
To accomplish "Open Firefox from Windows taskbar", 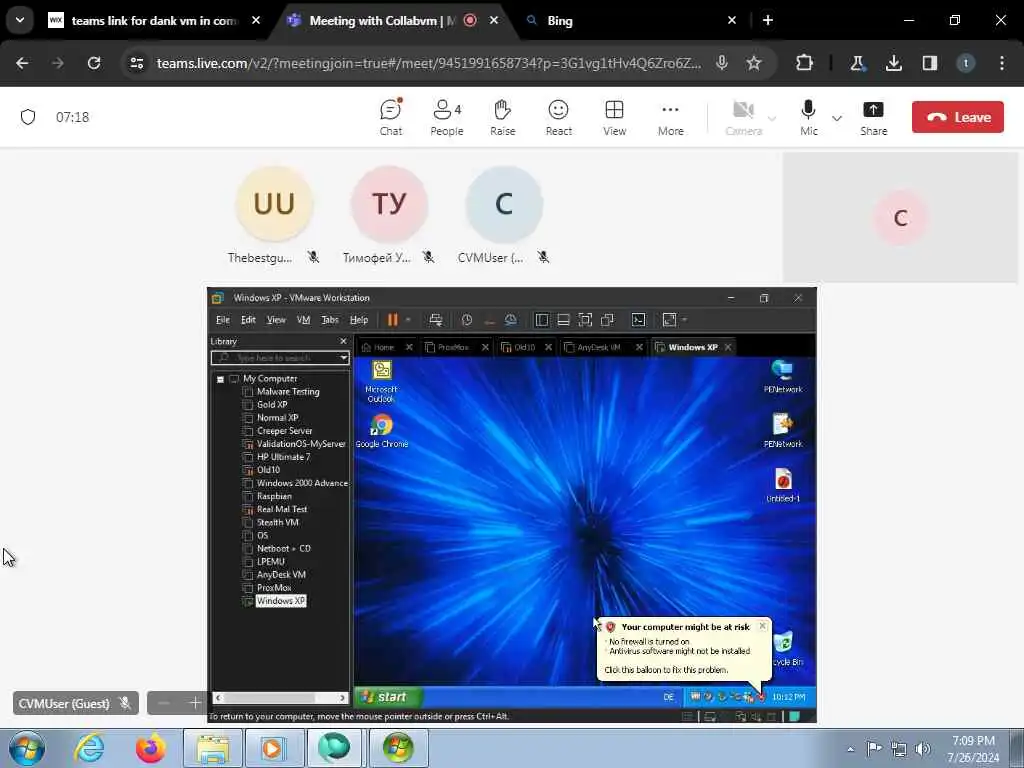I will coord(150,748).
